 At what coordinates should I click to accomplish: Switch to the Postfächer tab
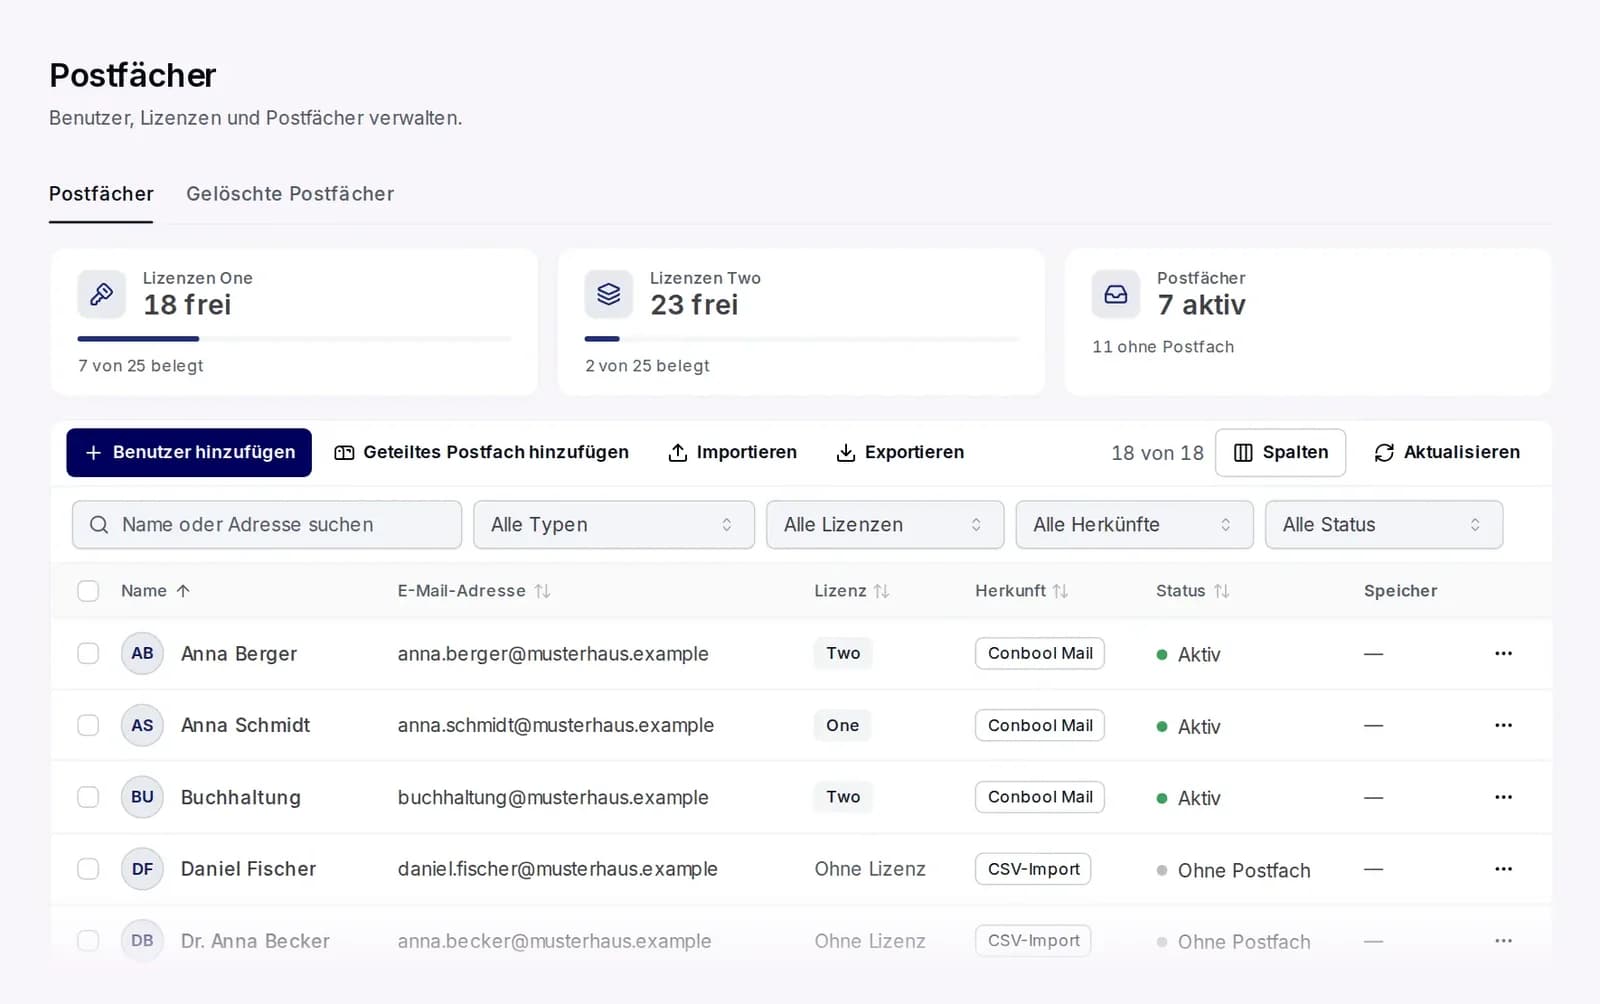tap(101, 194)
